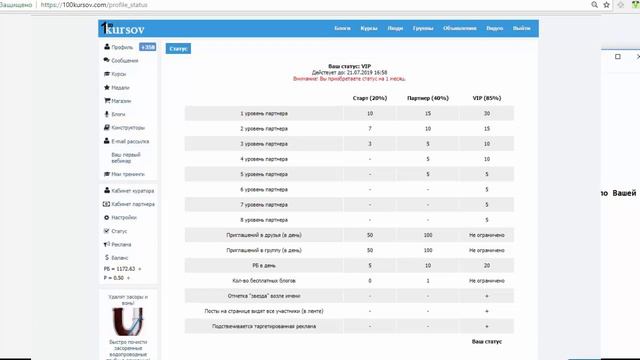Click the browser address bar URL
Image resolution: width=640 pixels, height=360 pixels.
[x=94, y=5]
